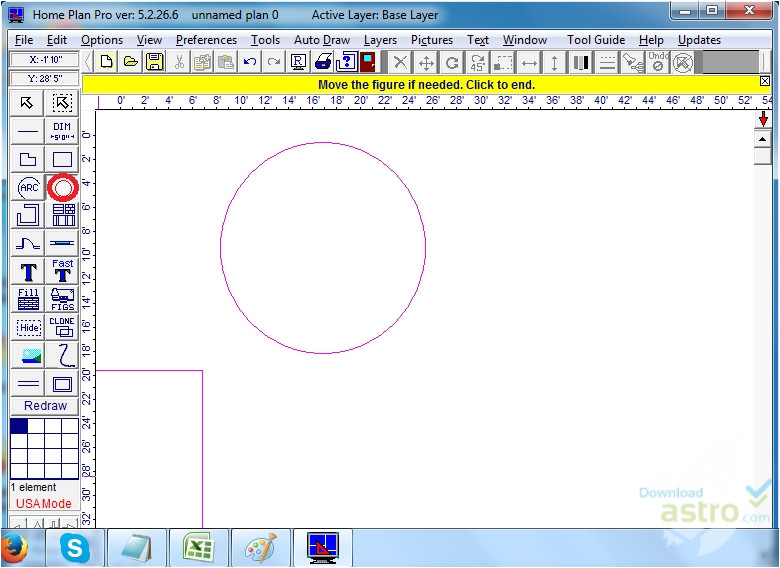Toggle the USA Mode units indicator
This screenshot has width=780, height=568.
[44, 504]
